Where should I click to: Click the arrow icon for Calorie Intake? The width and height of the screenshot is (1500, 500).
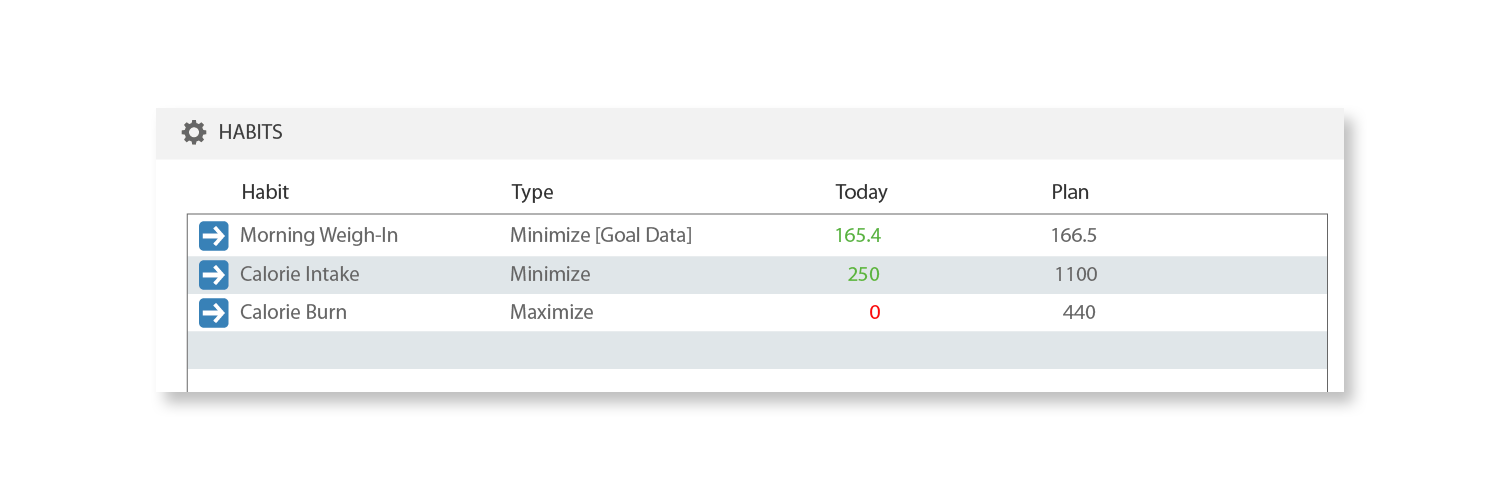click(x=214, y=274)
